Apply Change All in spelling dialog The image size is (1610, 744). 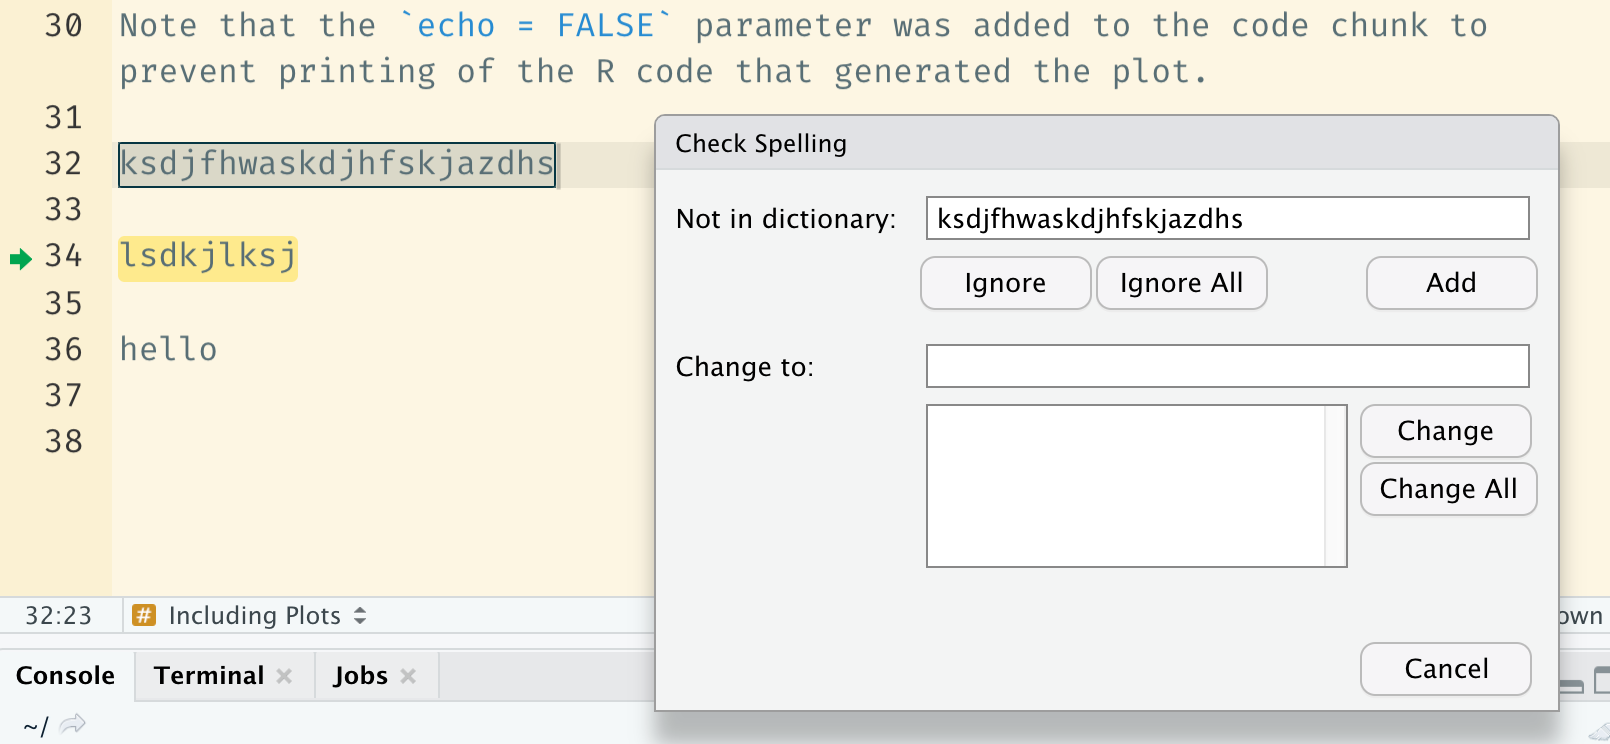(x=1448, y=489)
